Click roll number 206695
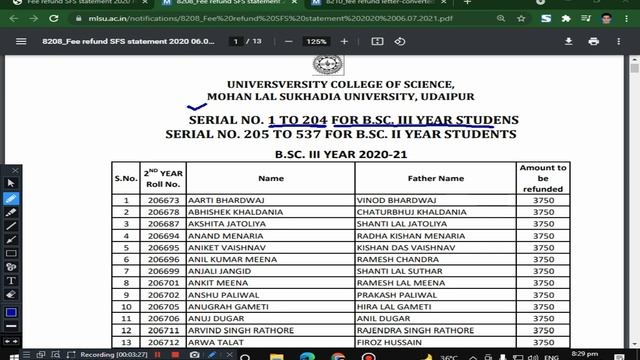Image resolution: width=640 pixels, height=360 pixels. 163,248
